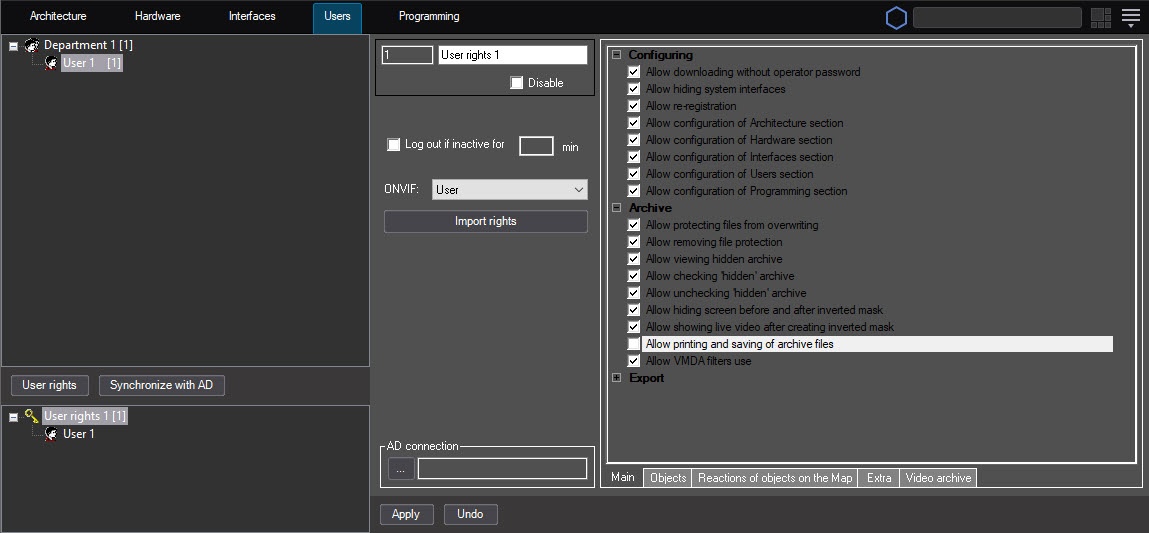Tick the Disable checkbox
Viewport: 1149px width, 533px height.
pos(517,83)
